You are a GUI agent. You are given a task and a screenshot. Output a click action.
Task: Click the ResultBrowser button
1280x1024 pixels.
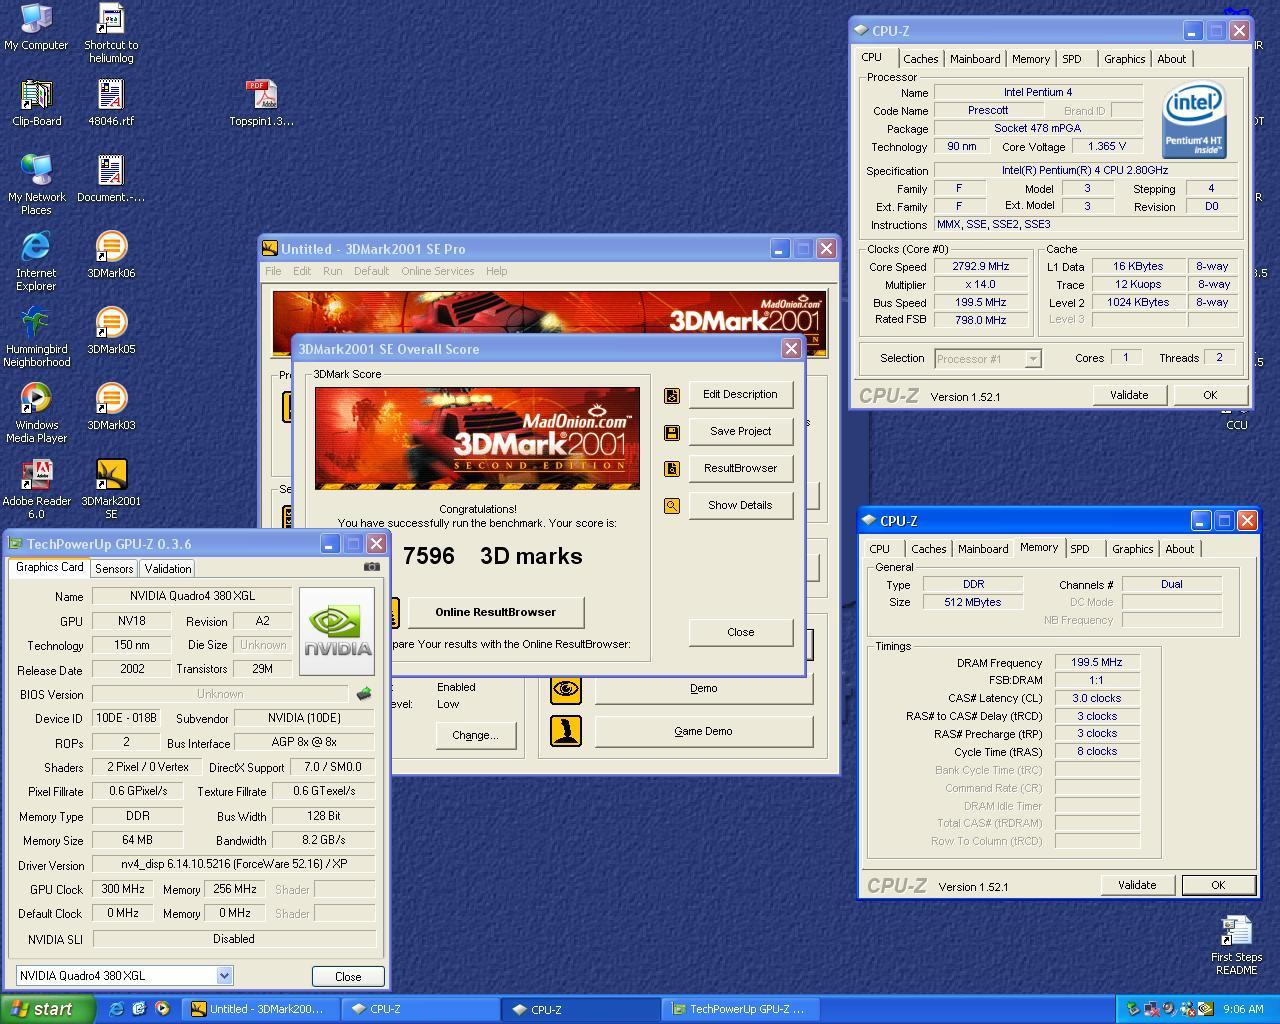740,468
